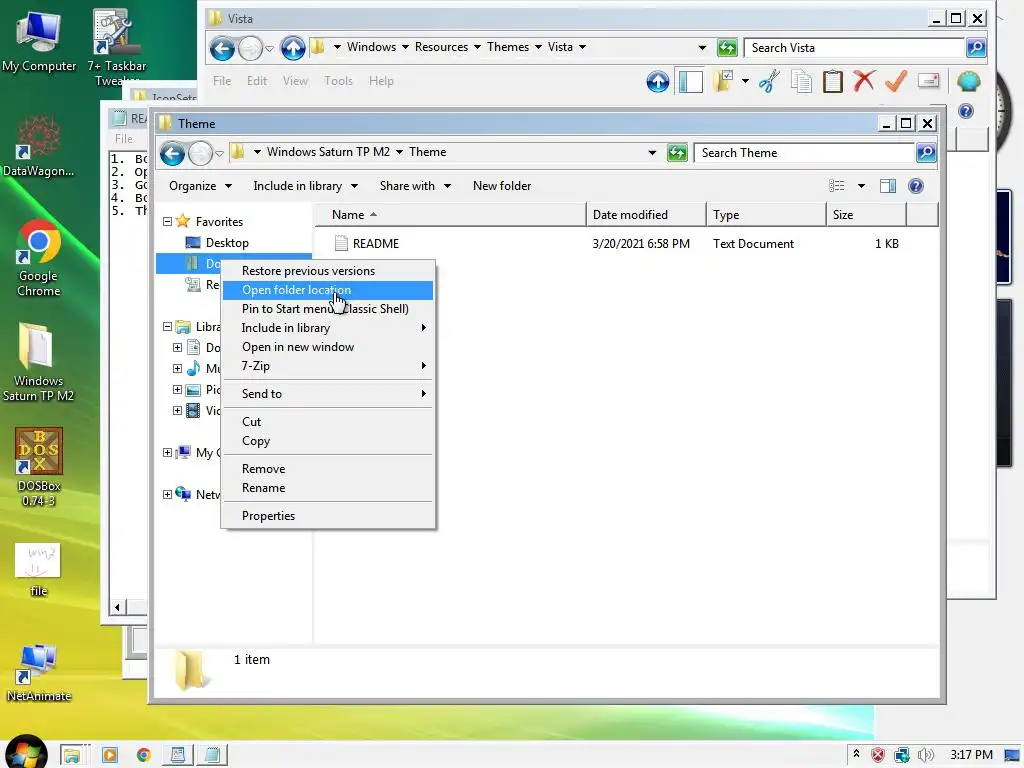Click the scissors Cut icon in Vista toolbar
The height and width of the screenshot is (768, 1024).
[x=769, y=82]
